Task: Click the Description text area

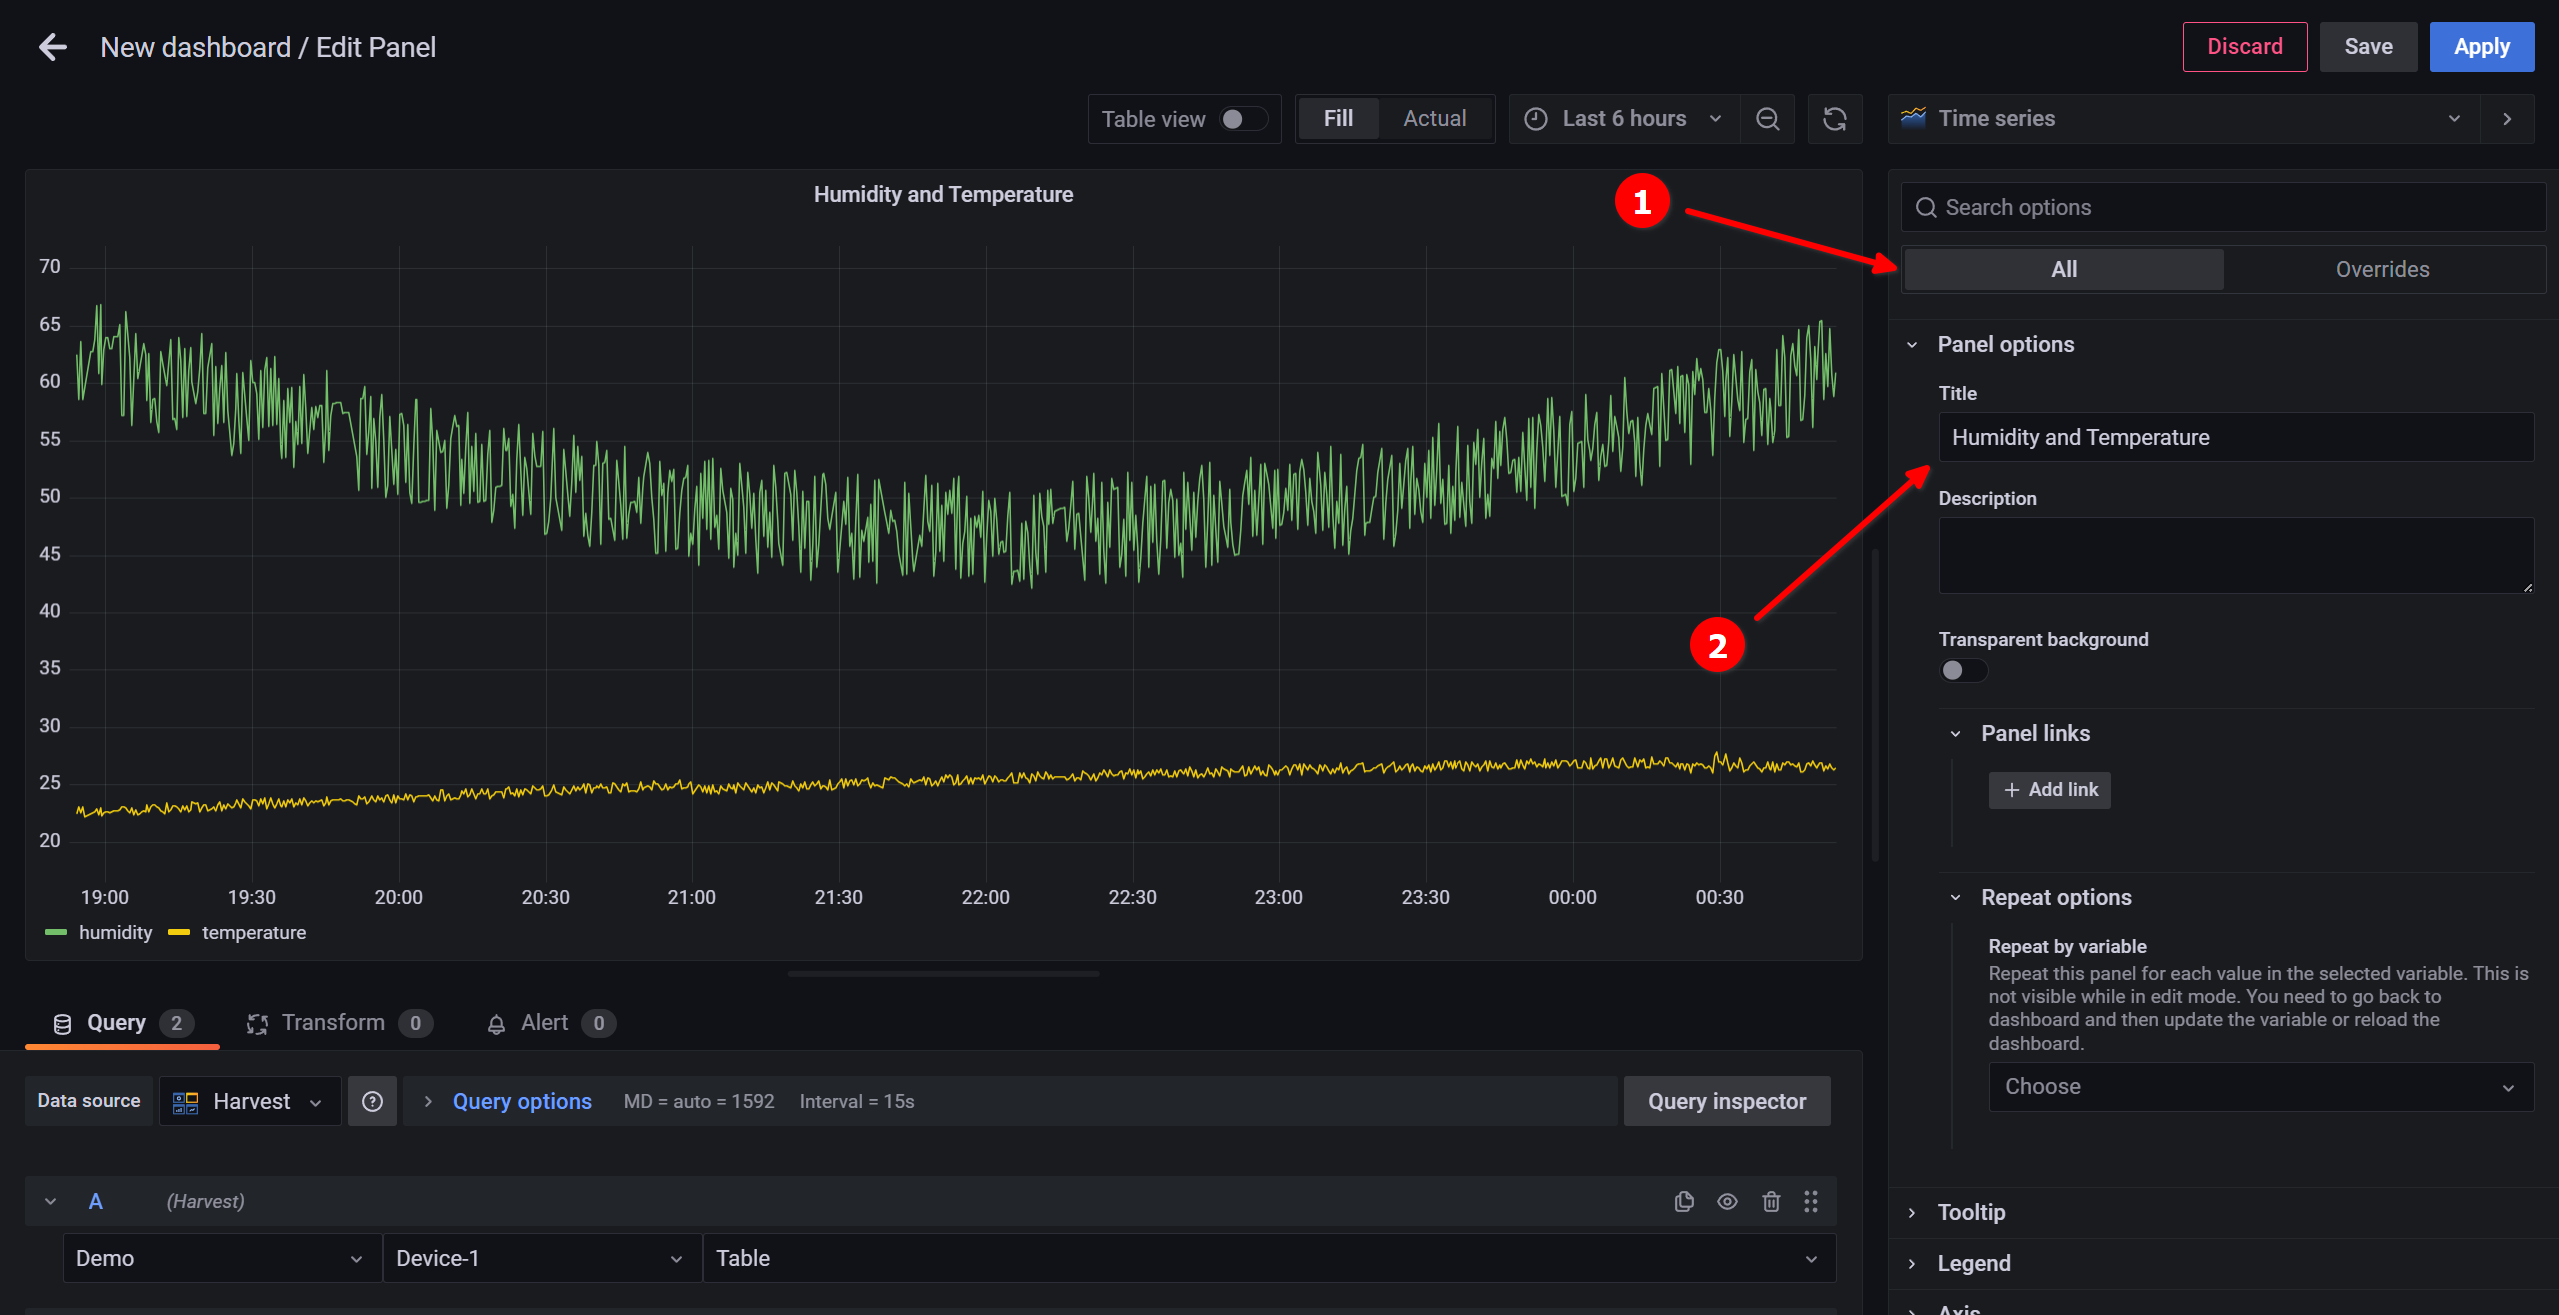Action: pyautogui.click(x=2235, y=555)
